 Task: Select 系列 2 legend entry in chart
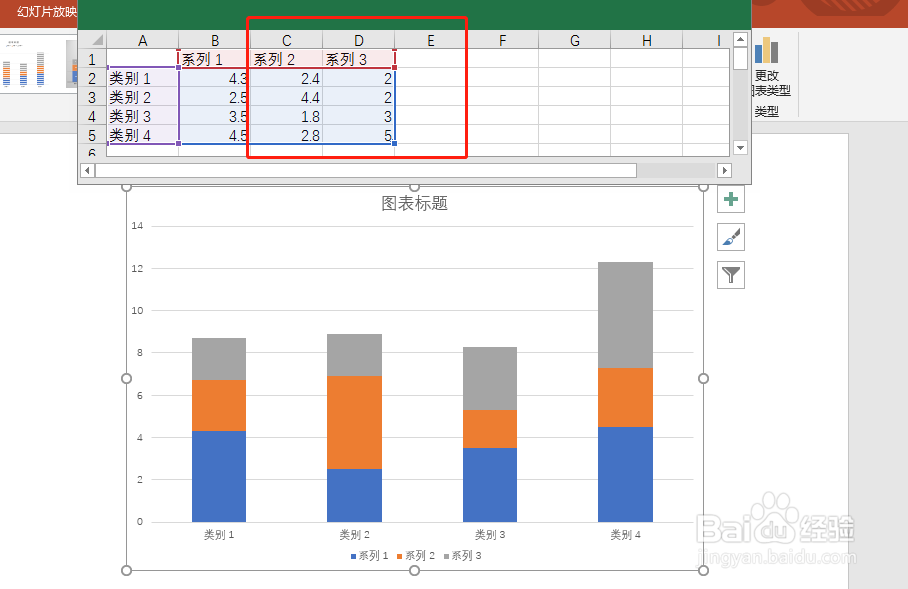click(416, 556)
